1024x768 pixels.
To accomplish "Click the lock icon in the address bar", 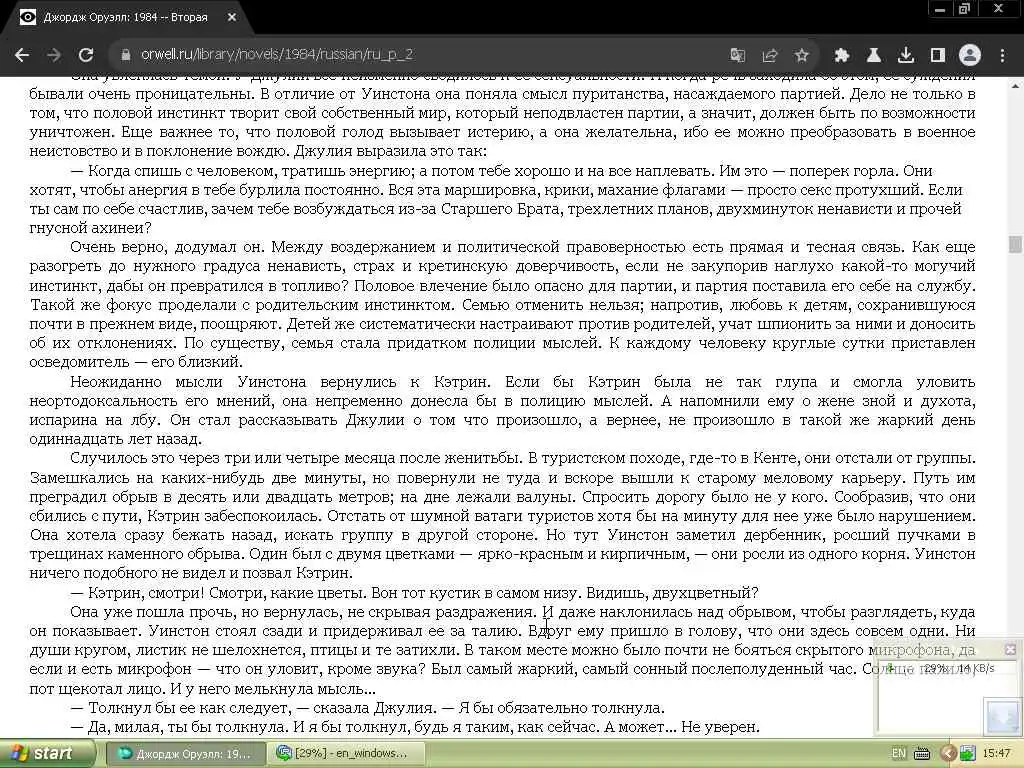I will pos(126,55).
